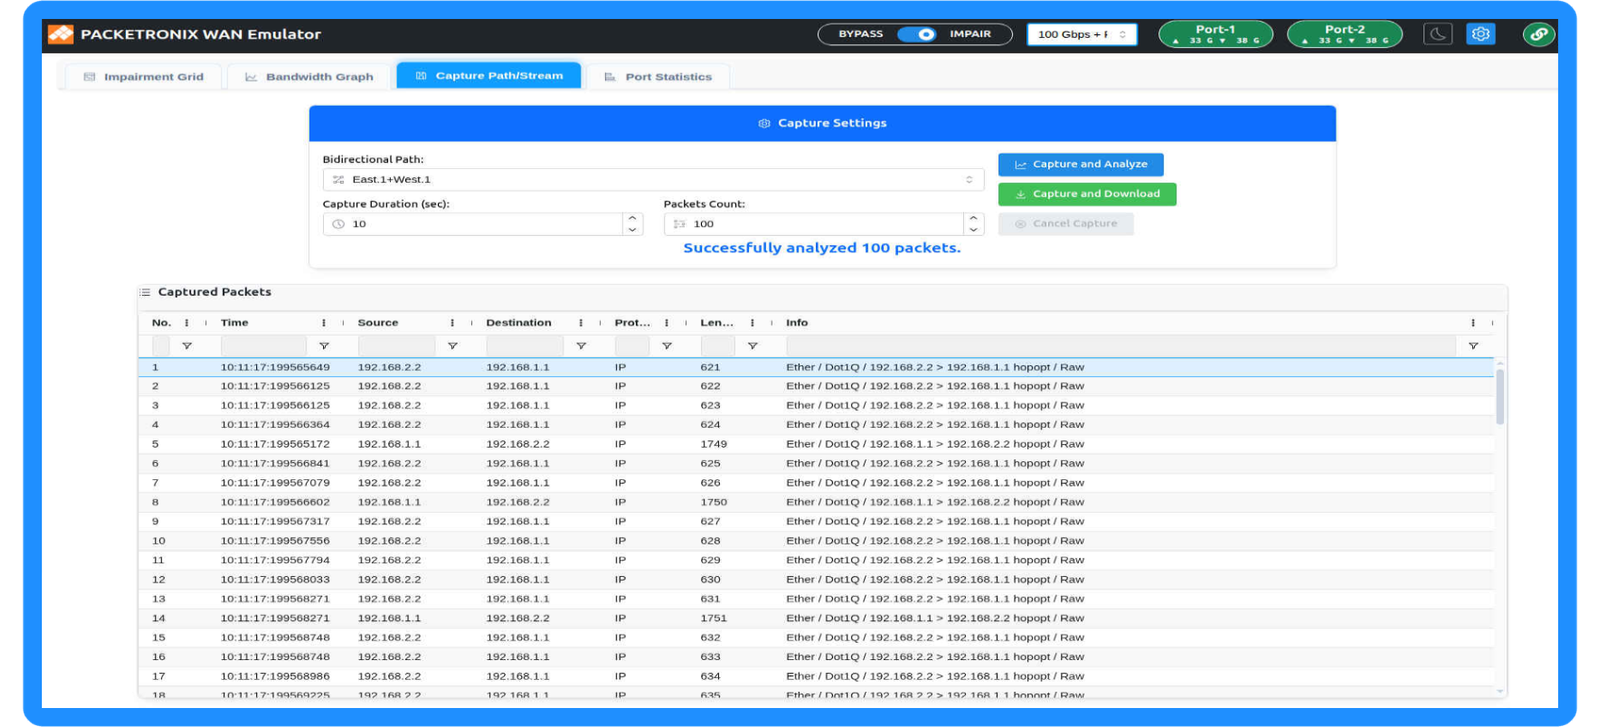The width and height of the screenshot is (1600, 727).
Task: Open the Bidirectional Path dropdown
Action: pyautogui.click(x=653, y=180)
